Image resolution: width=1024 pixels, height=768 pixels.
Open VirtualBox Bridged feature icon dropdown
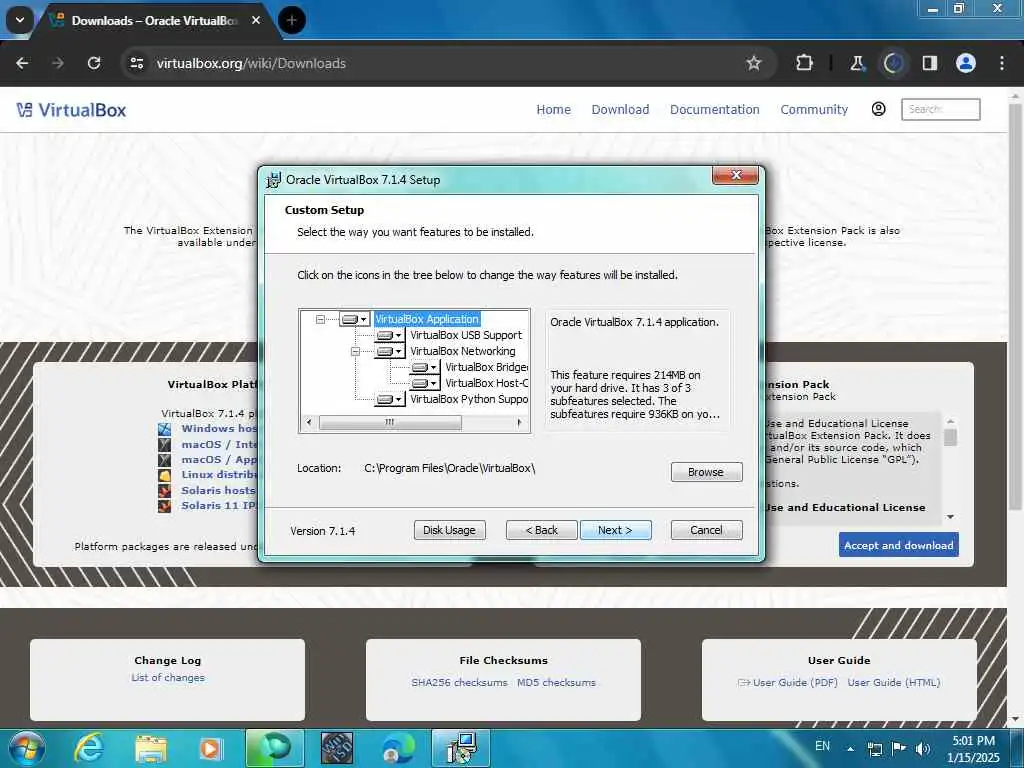pyautogui.click(x=424, y=367)
